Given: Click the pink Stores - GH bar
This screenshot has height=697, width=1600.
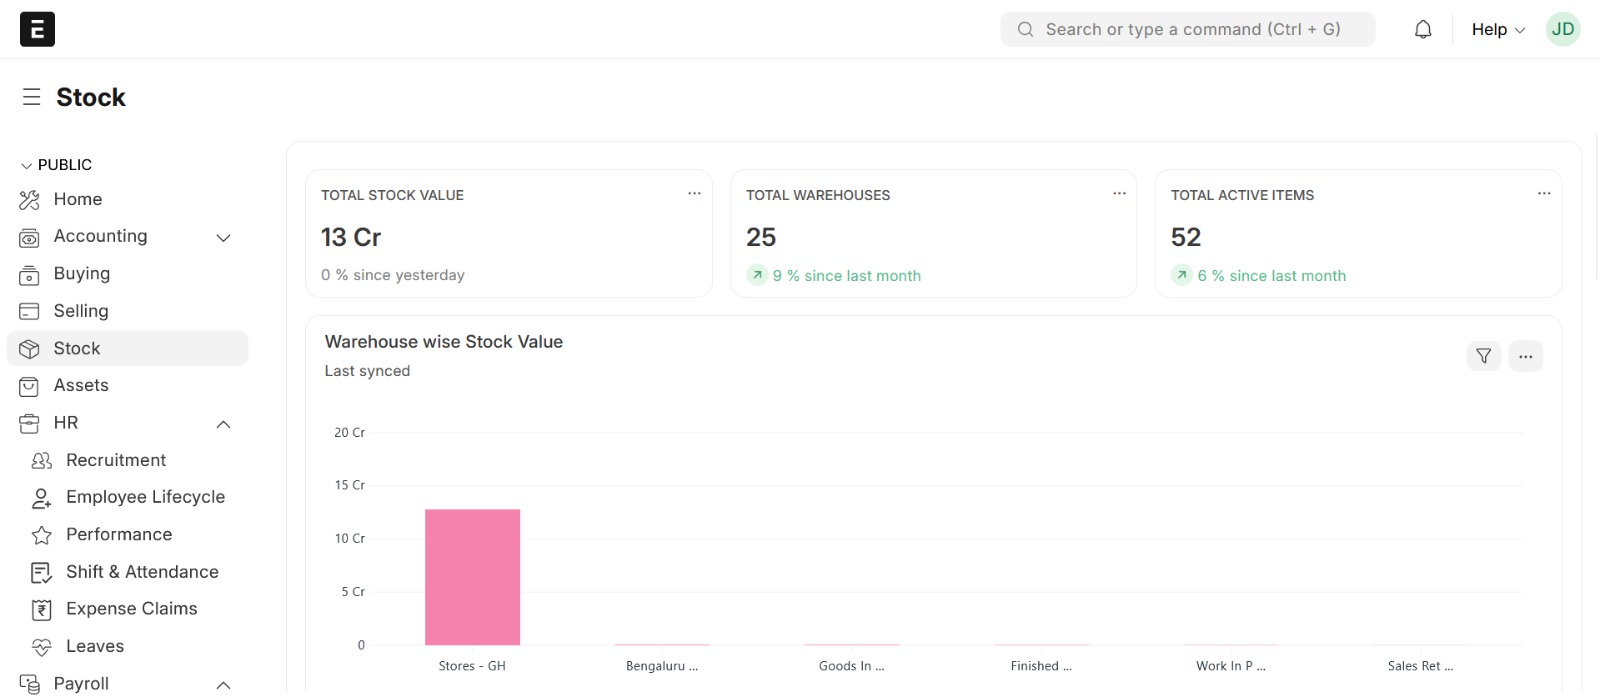Looking at the screenshot, I should pos(472,577).
